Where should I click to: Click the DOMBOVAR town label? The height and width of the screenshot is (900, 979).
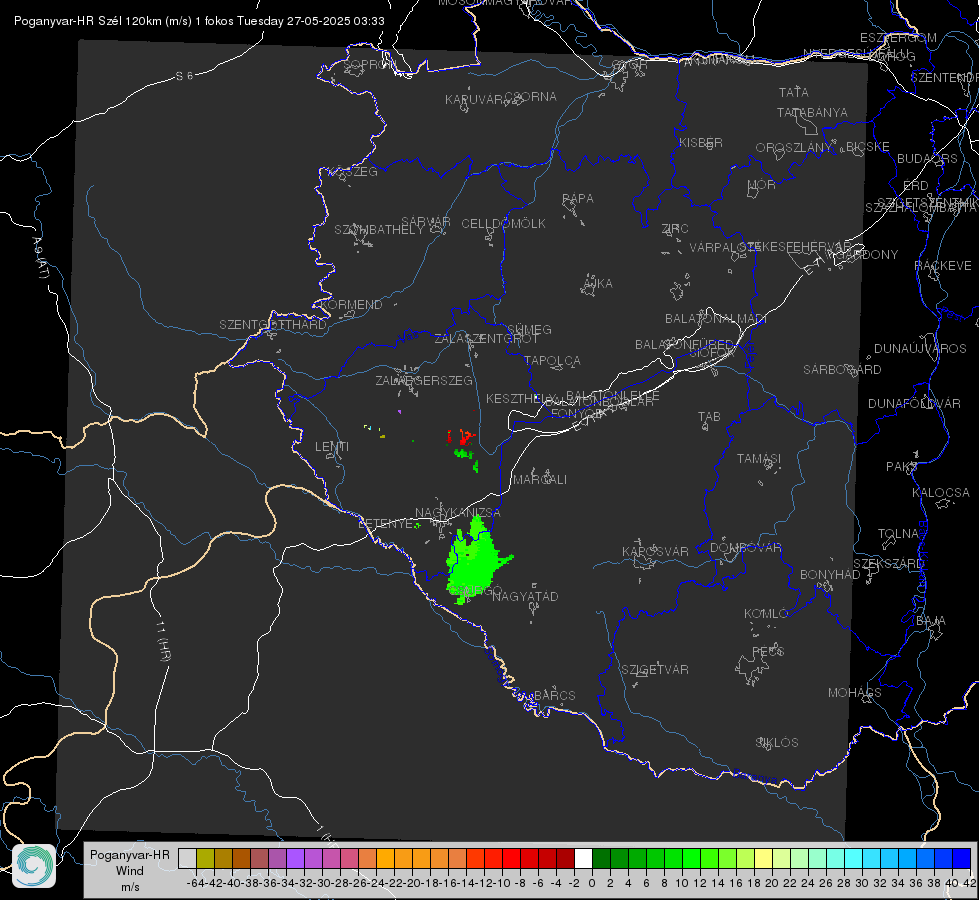click(745, 548)
